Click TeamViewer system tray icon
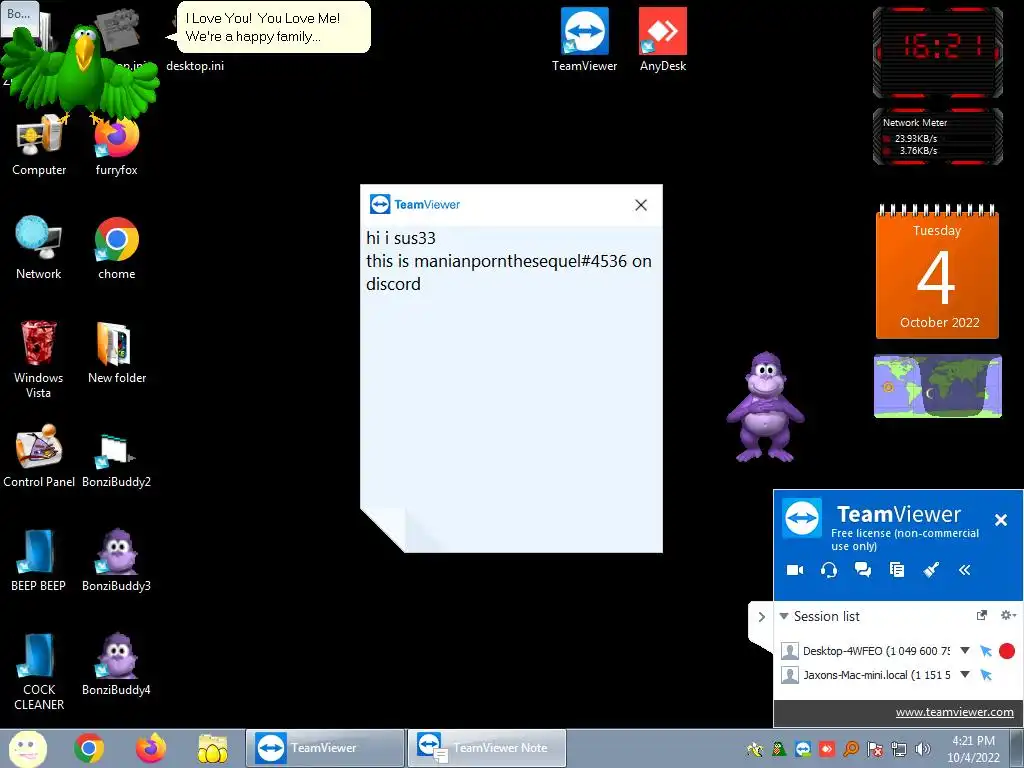 [803, 749]
